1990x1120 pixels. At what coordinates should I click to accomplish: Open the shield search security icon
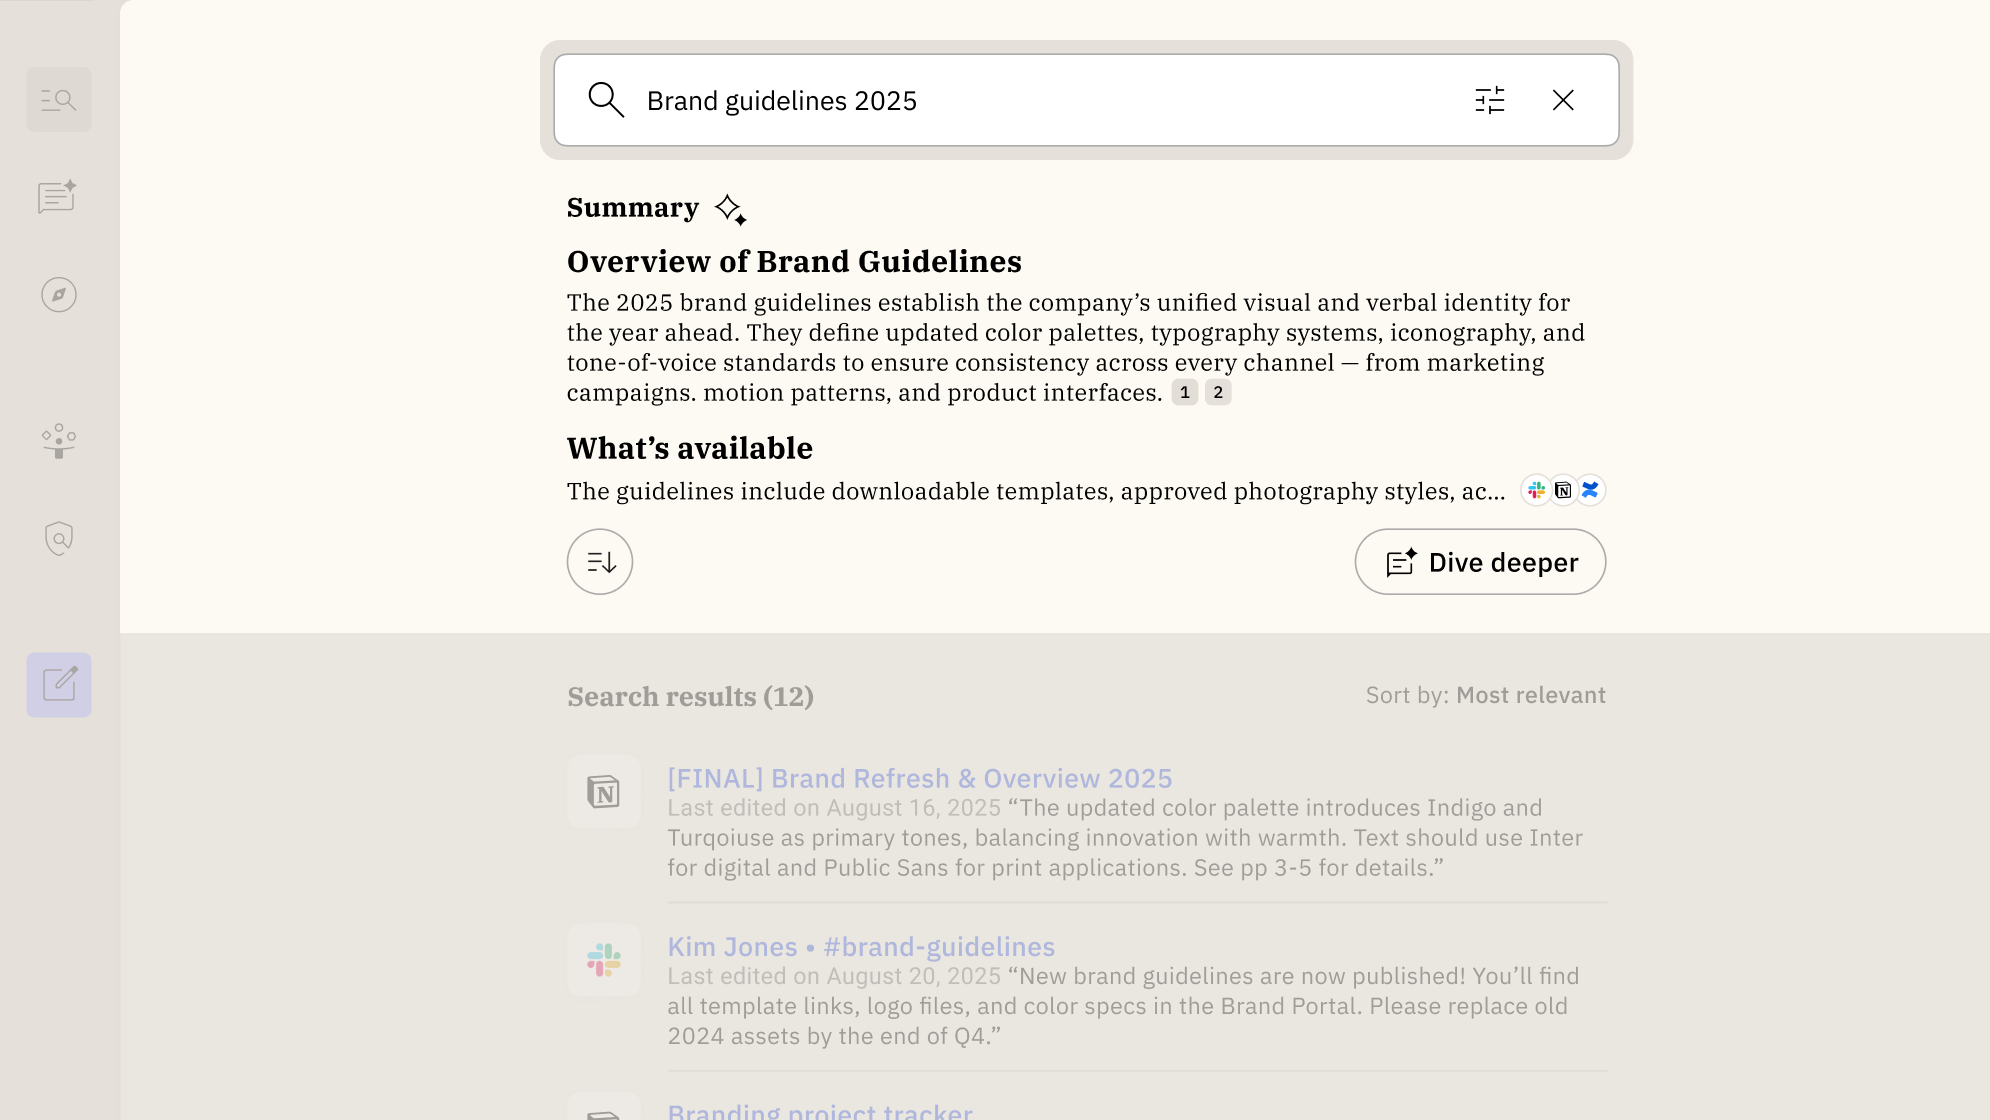tap(59, 538)
